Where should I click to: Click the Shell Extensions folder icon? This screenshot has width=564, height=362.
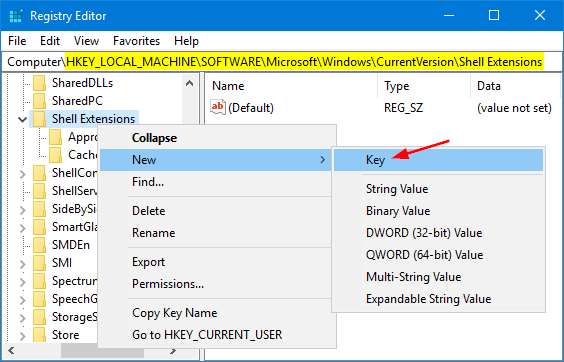[40, 119]
